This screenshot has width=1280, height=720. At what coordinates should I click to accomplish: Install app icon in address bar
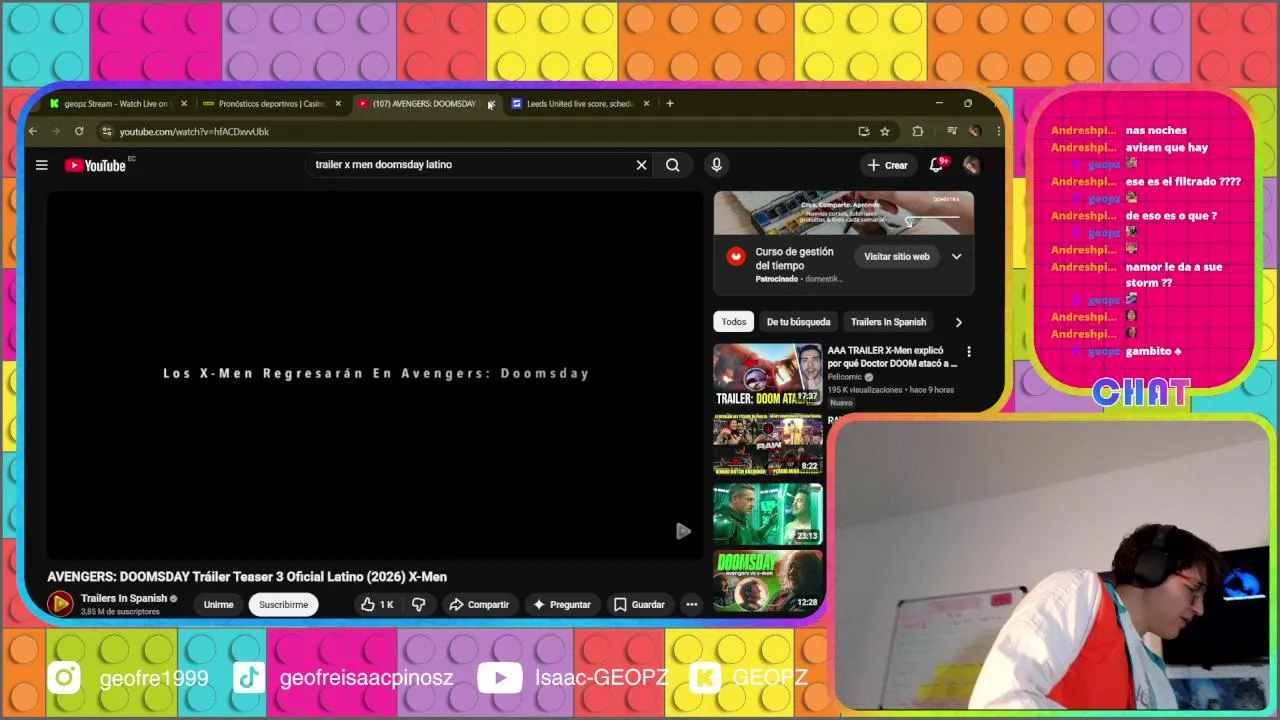[x=863, y=131]
